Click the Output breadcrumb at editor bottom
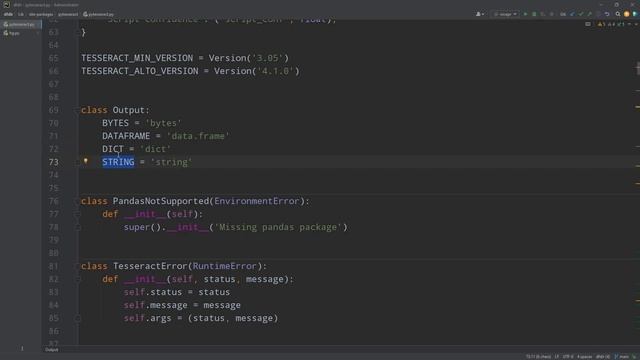 tap(51, 350)
